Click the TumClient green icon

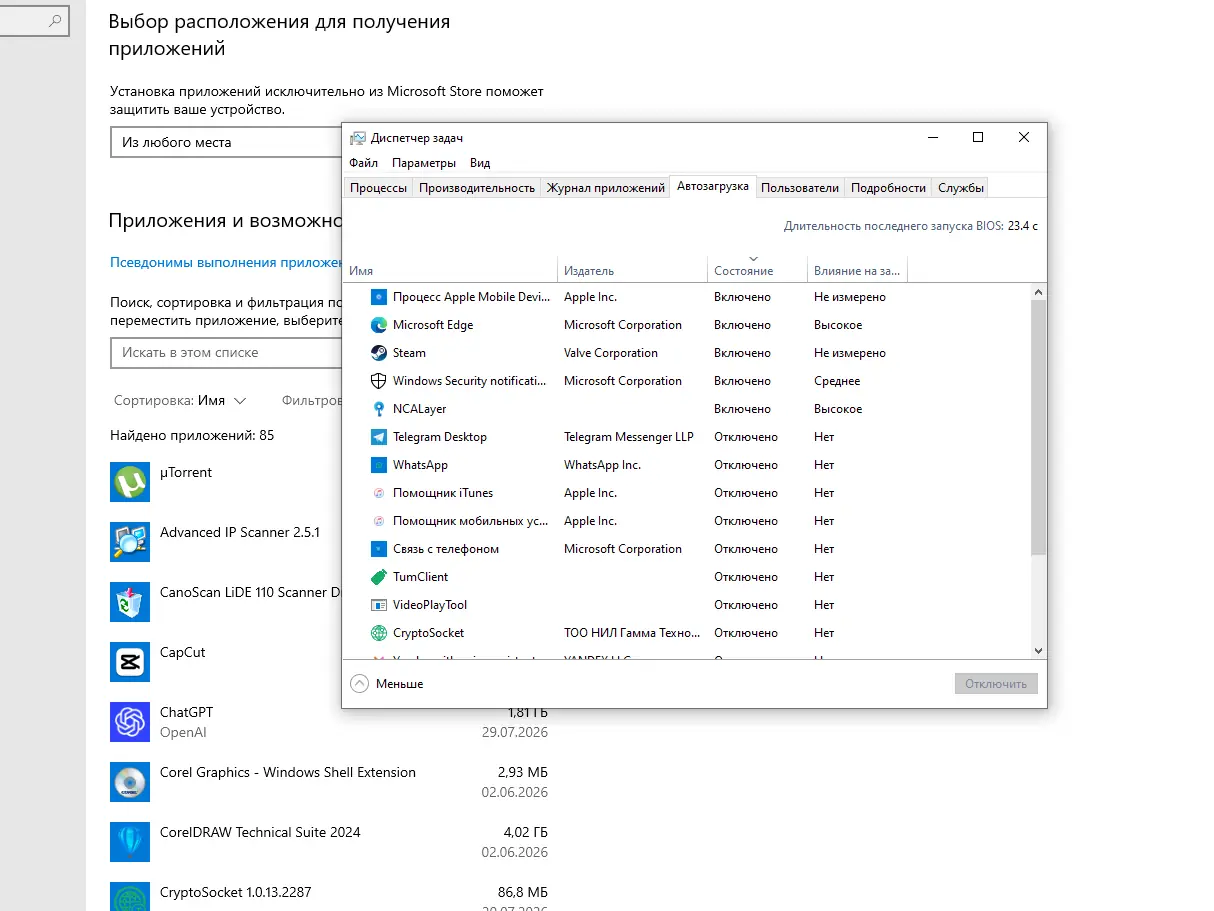point(378,577)
